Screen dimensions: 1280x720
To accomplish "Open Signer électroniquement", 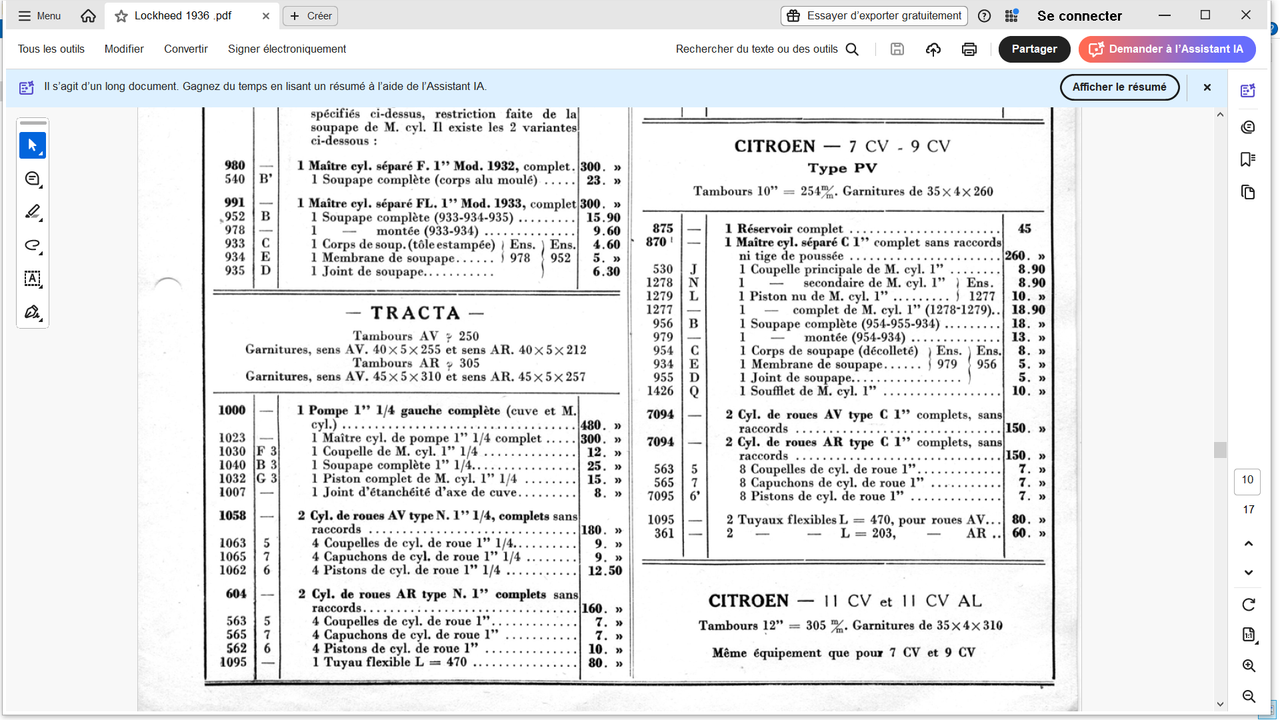I will [287, 49].
